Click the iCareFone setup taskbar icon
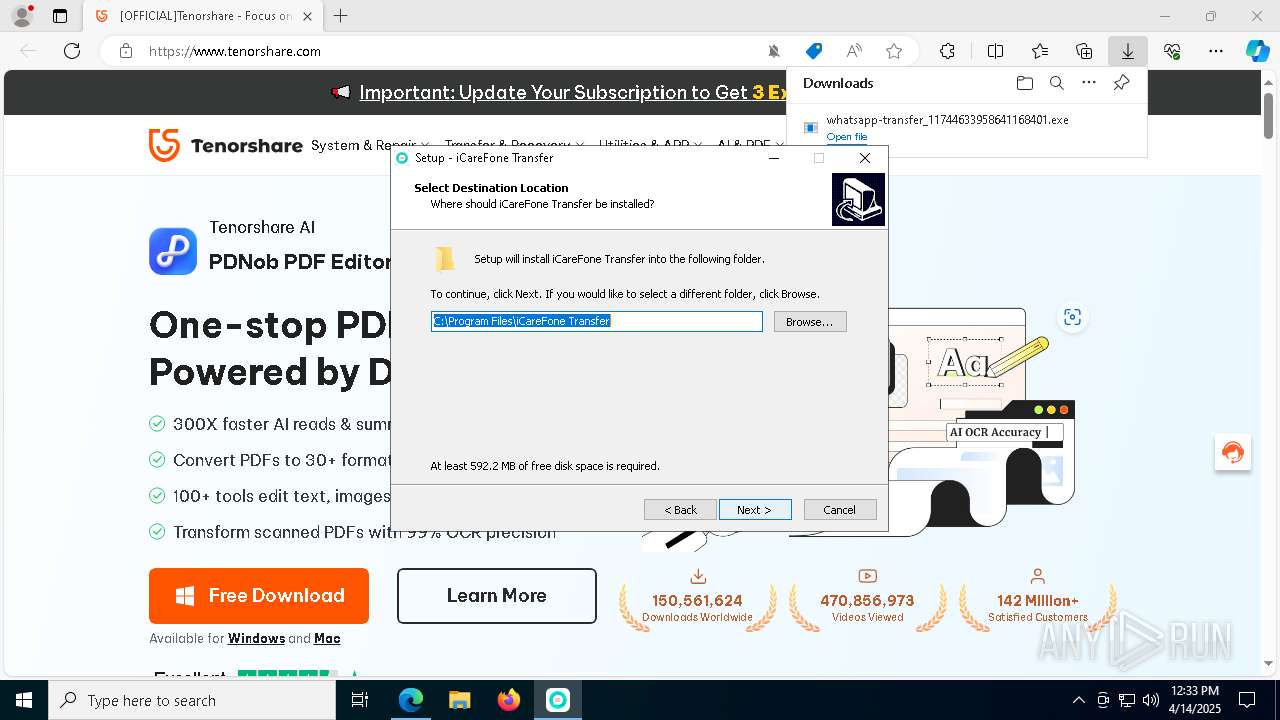 click(558, 700)
